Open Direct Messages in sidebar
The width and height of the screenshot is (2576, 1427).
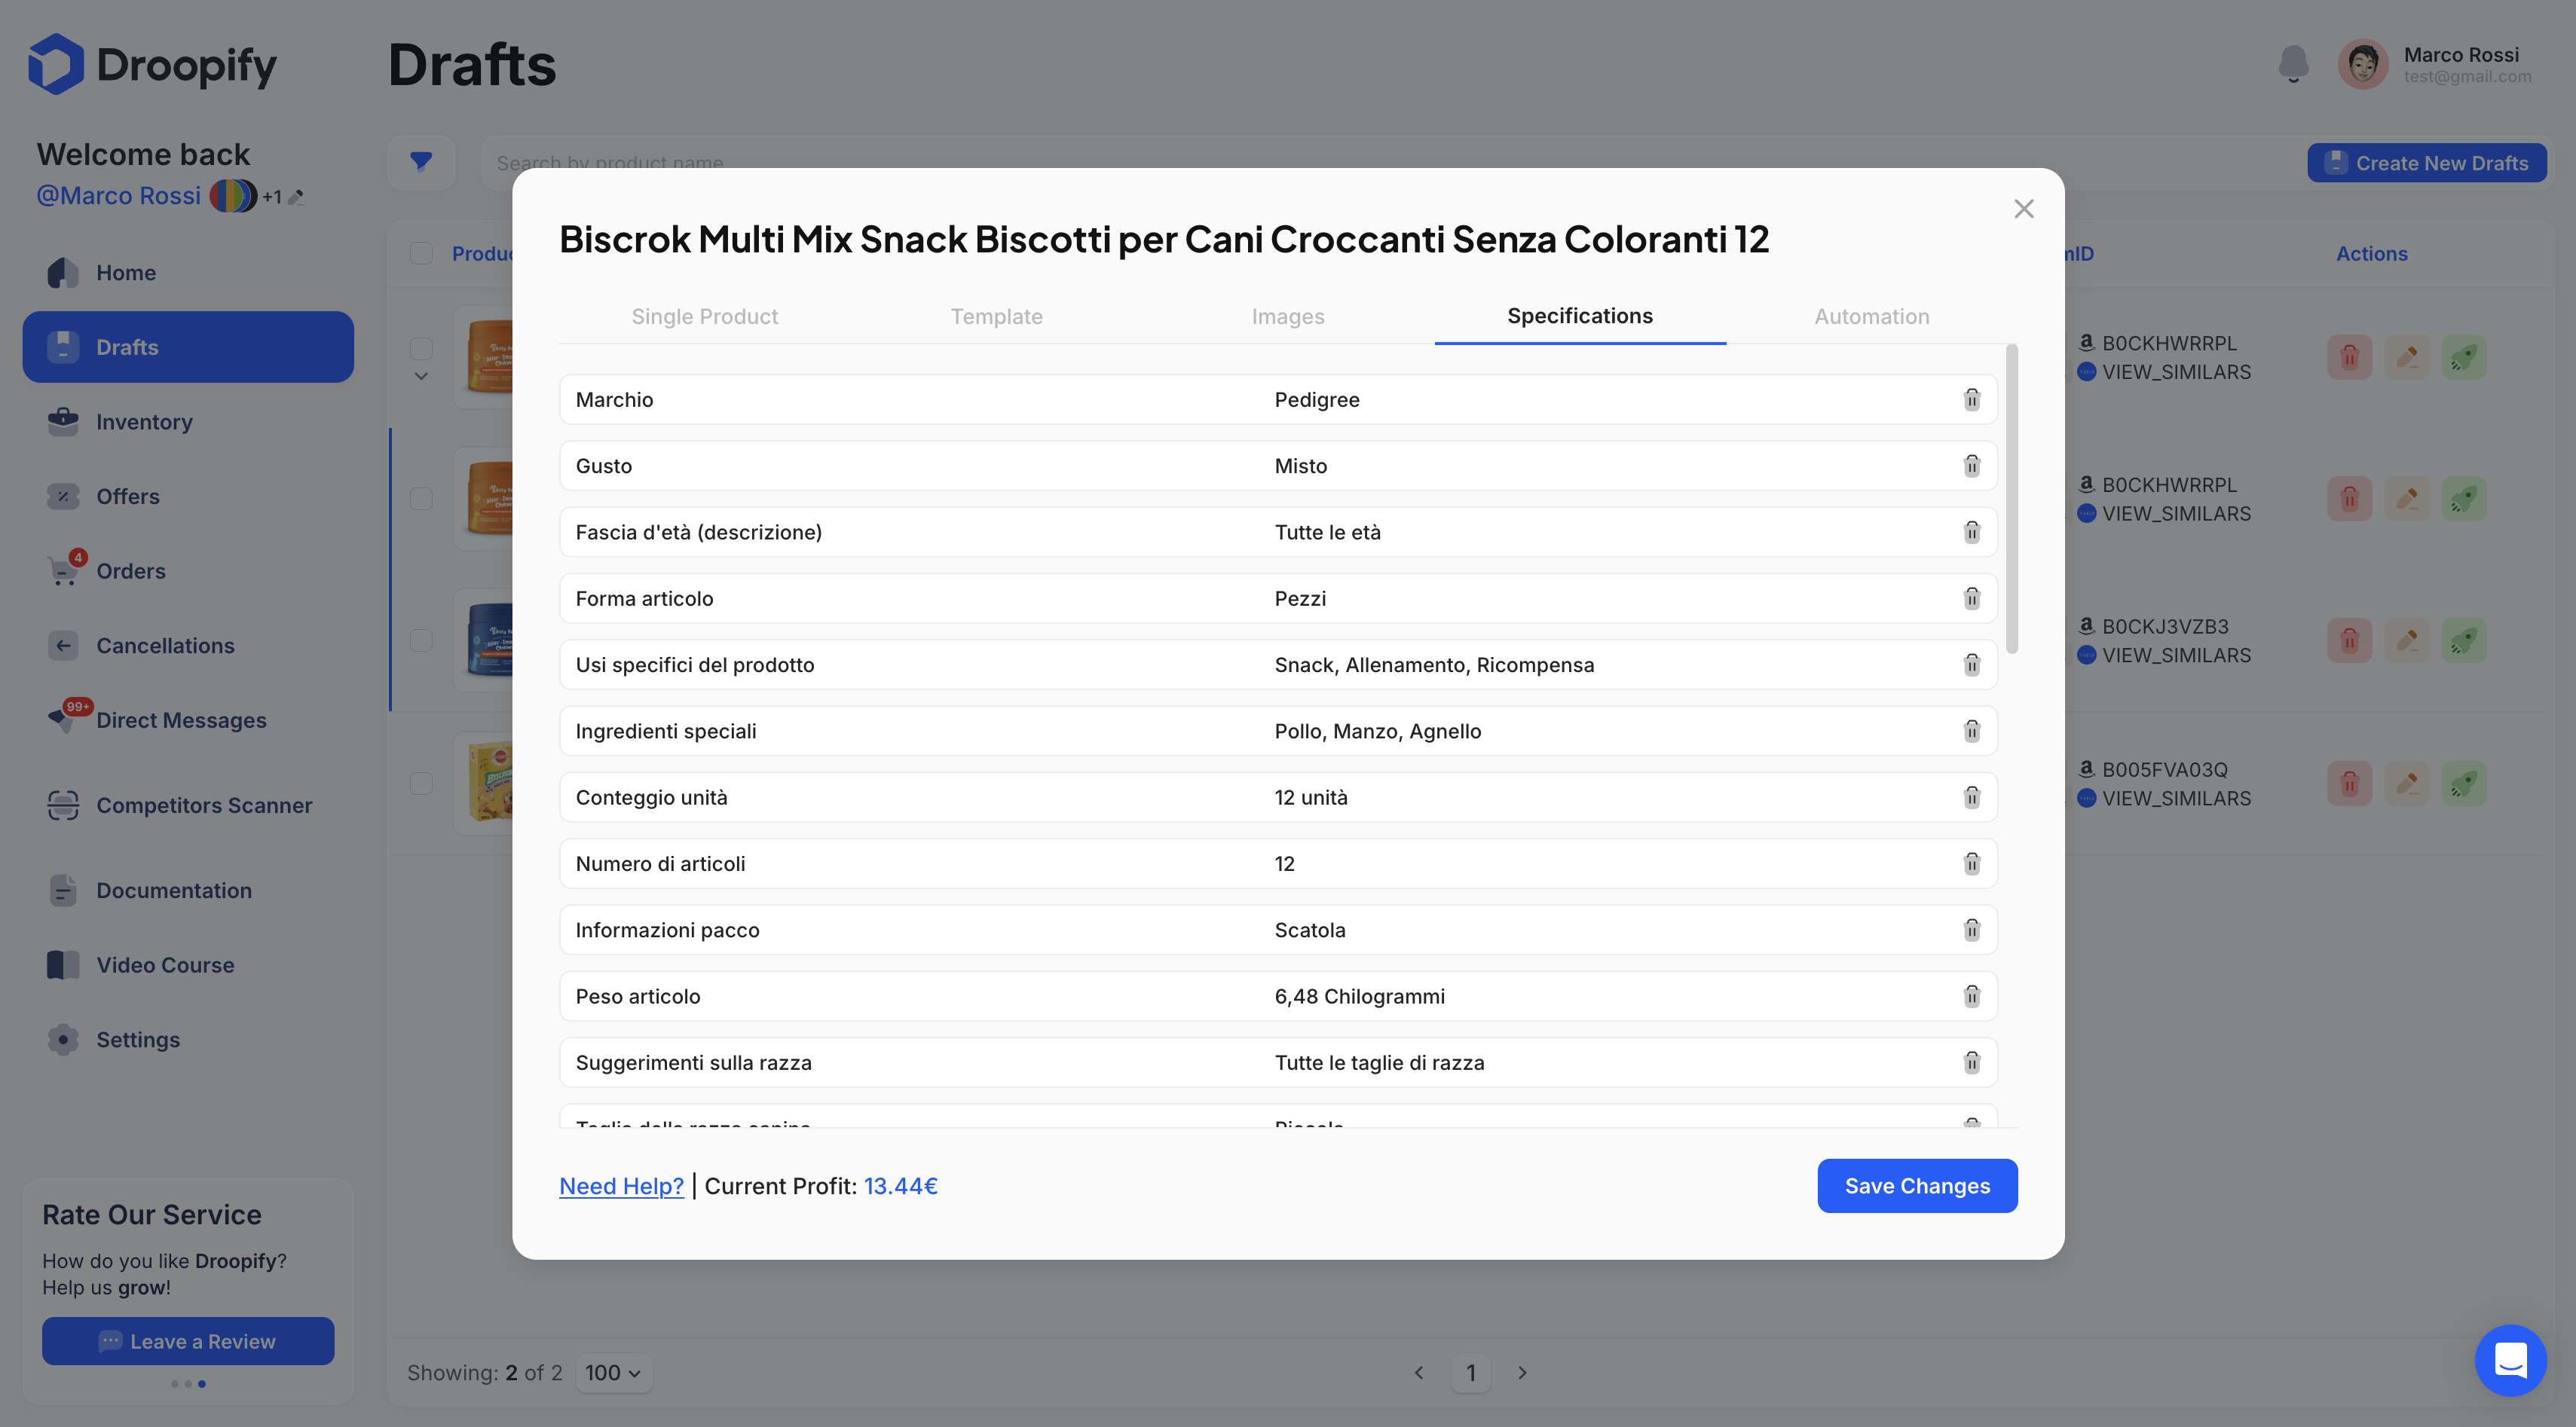click(188, 720)
